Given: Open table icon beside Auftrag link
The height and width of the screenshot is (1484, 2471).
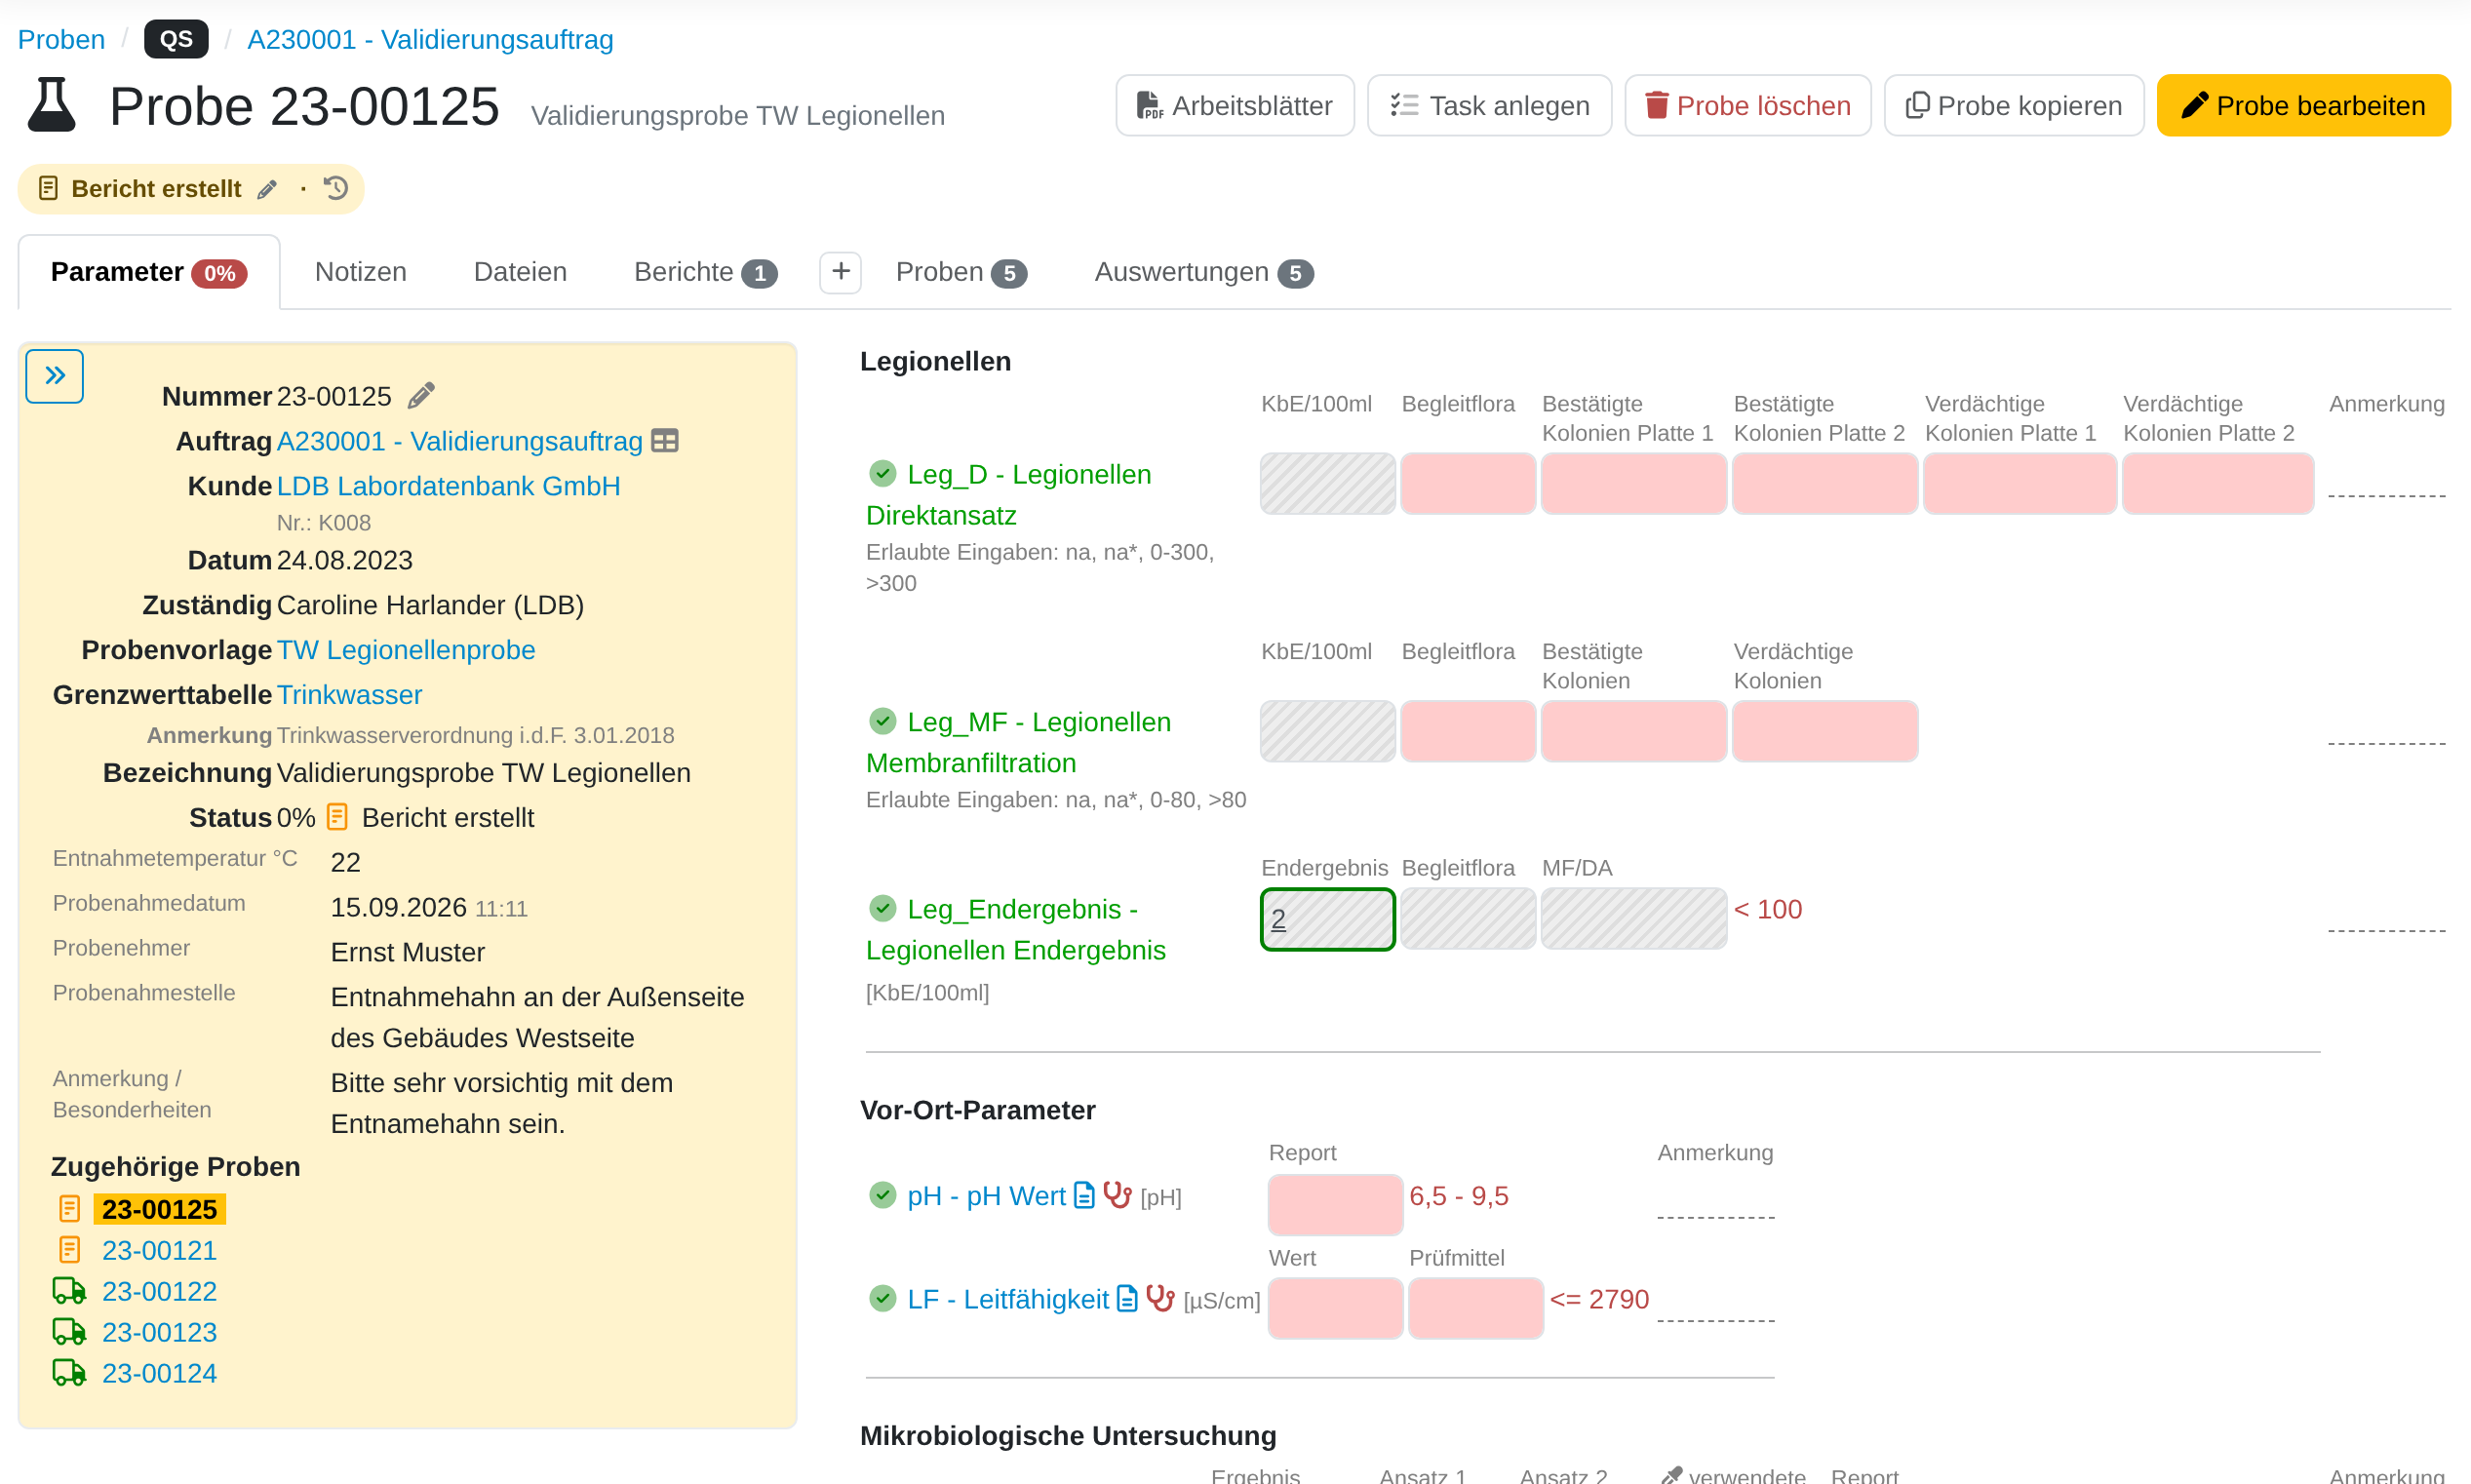Looking at the screenshot, I should 665,441.
